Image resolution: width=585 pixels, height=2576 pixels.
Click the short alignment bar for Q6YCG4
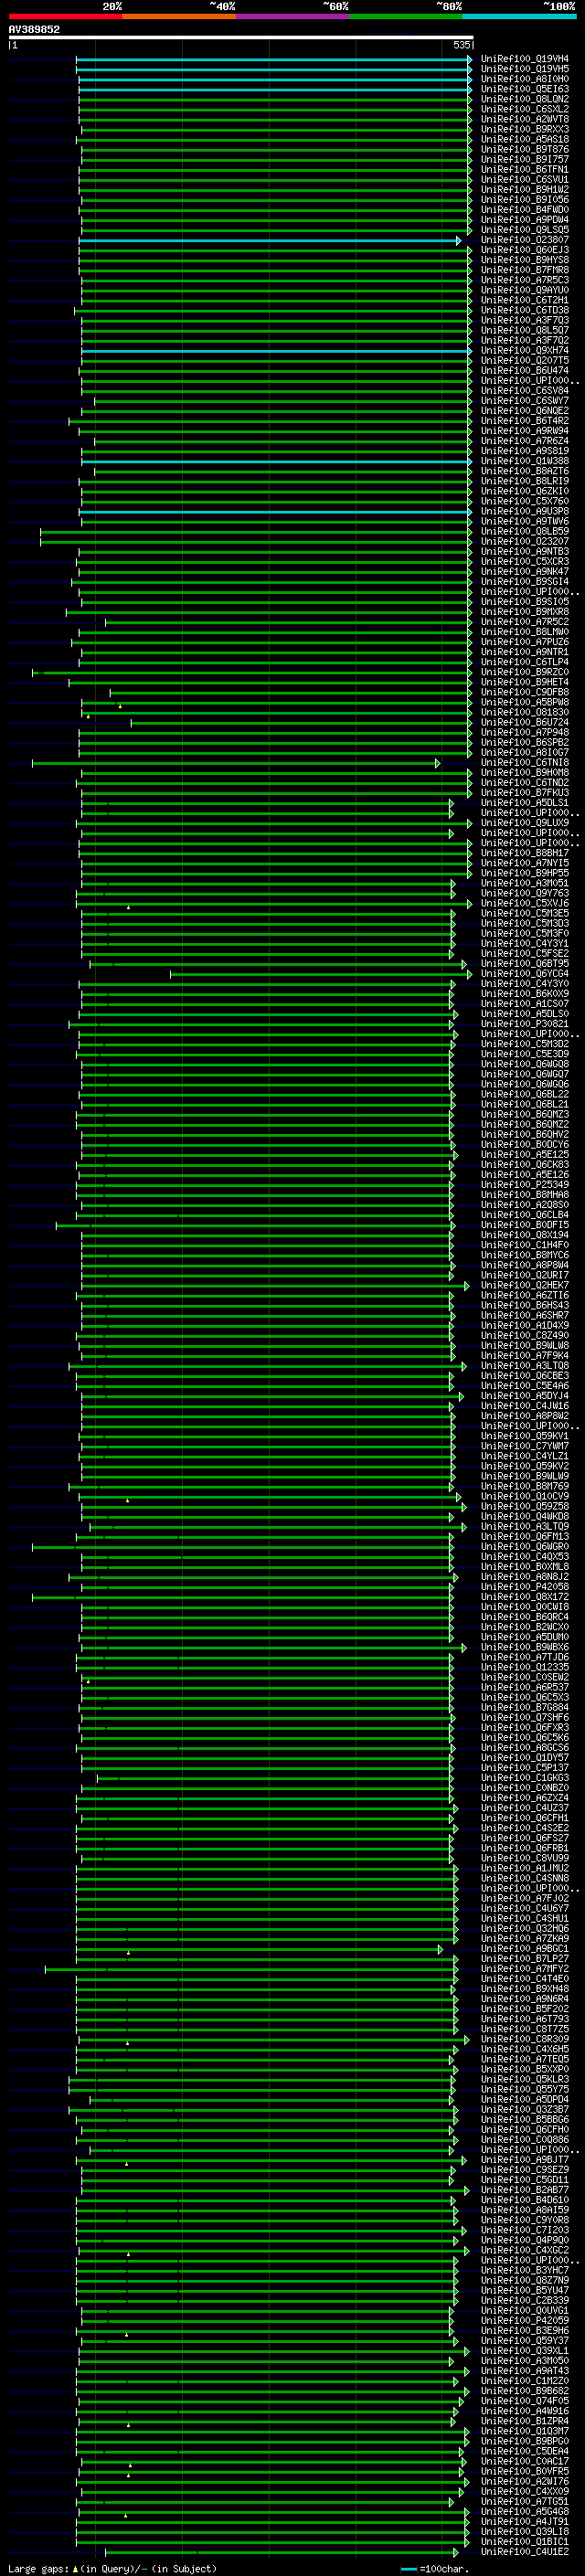(321, 974)
